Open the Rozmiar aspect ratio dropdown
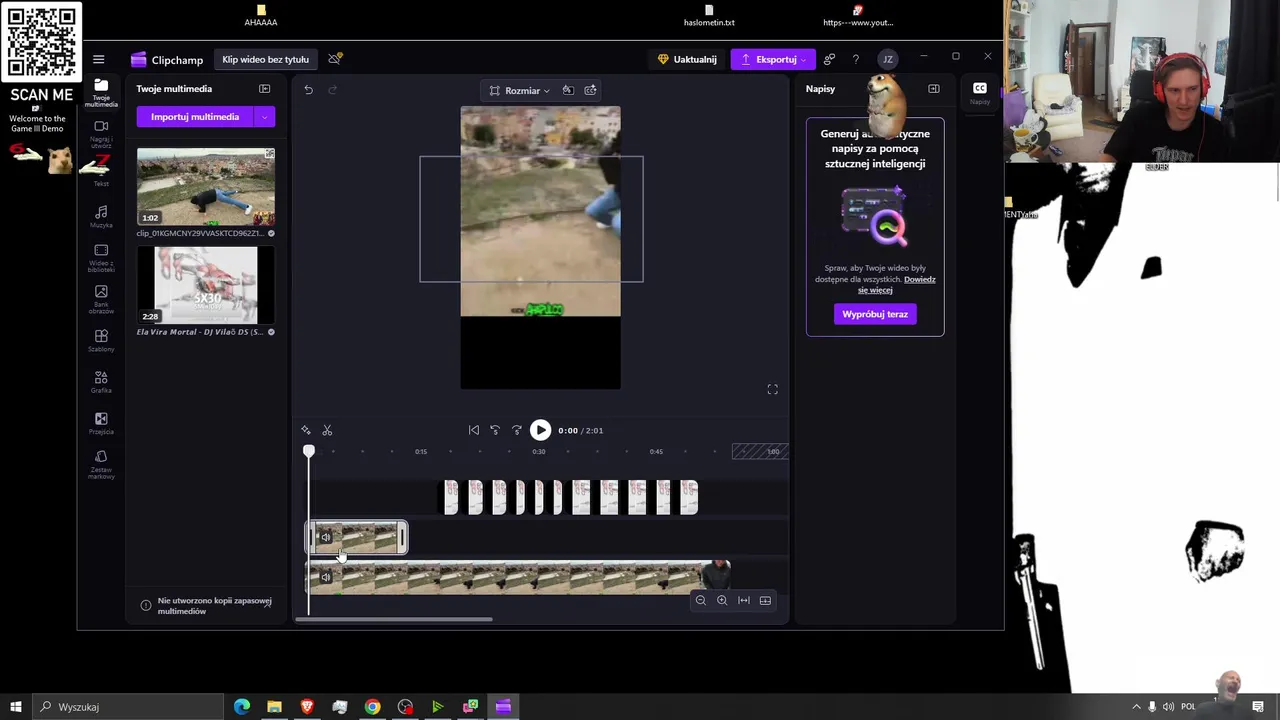This screenshot has height=720, width=1280. [520, 90]
